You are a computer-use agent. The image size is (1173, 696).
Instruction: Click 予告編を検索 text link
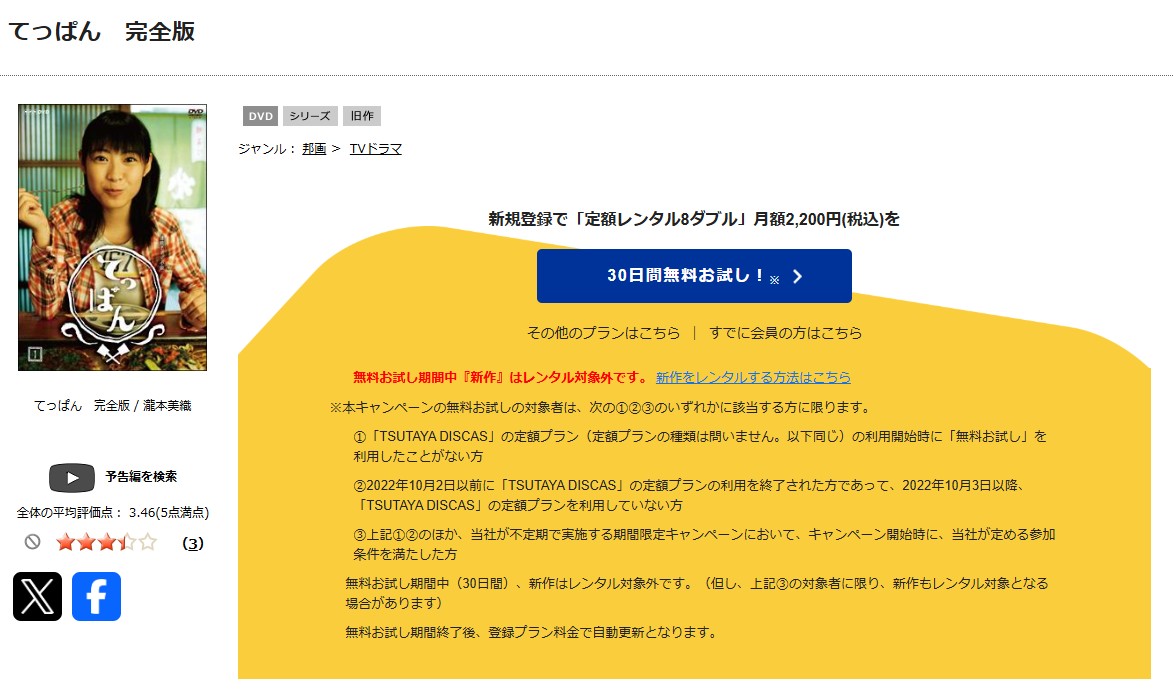point(141,477)
